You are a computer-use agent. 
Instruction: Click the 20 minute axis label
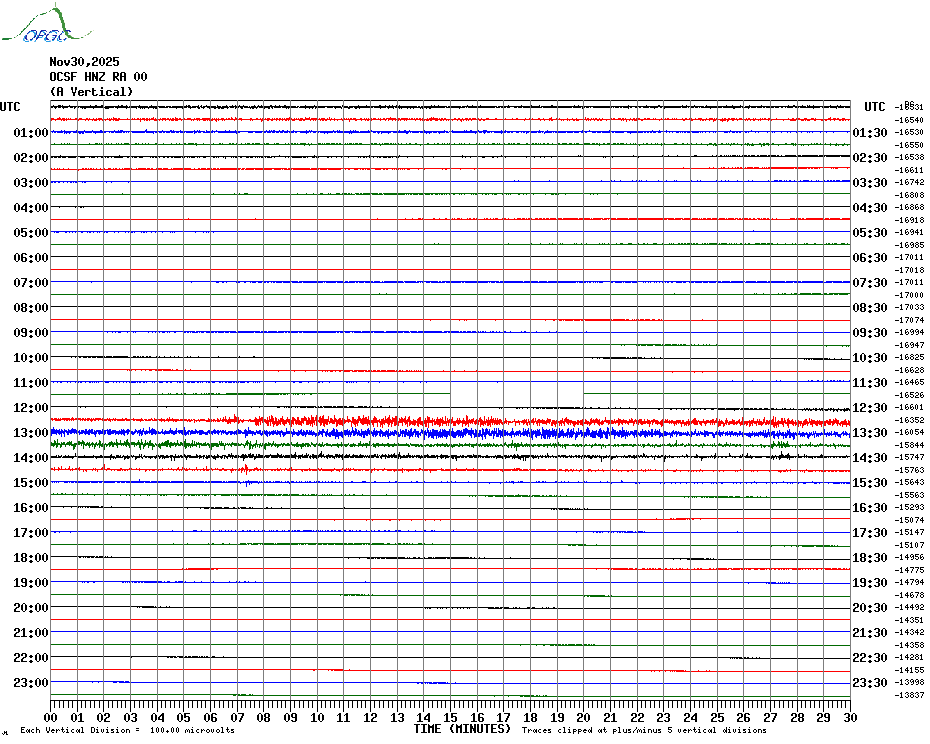point(584,718)
